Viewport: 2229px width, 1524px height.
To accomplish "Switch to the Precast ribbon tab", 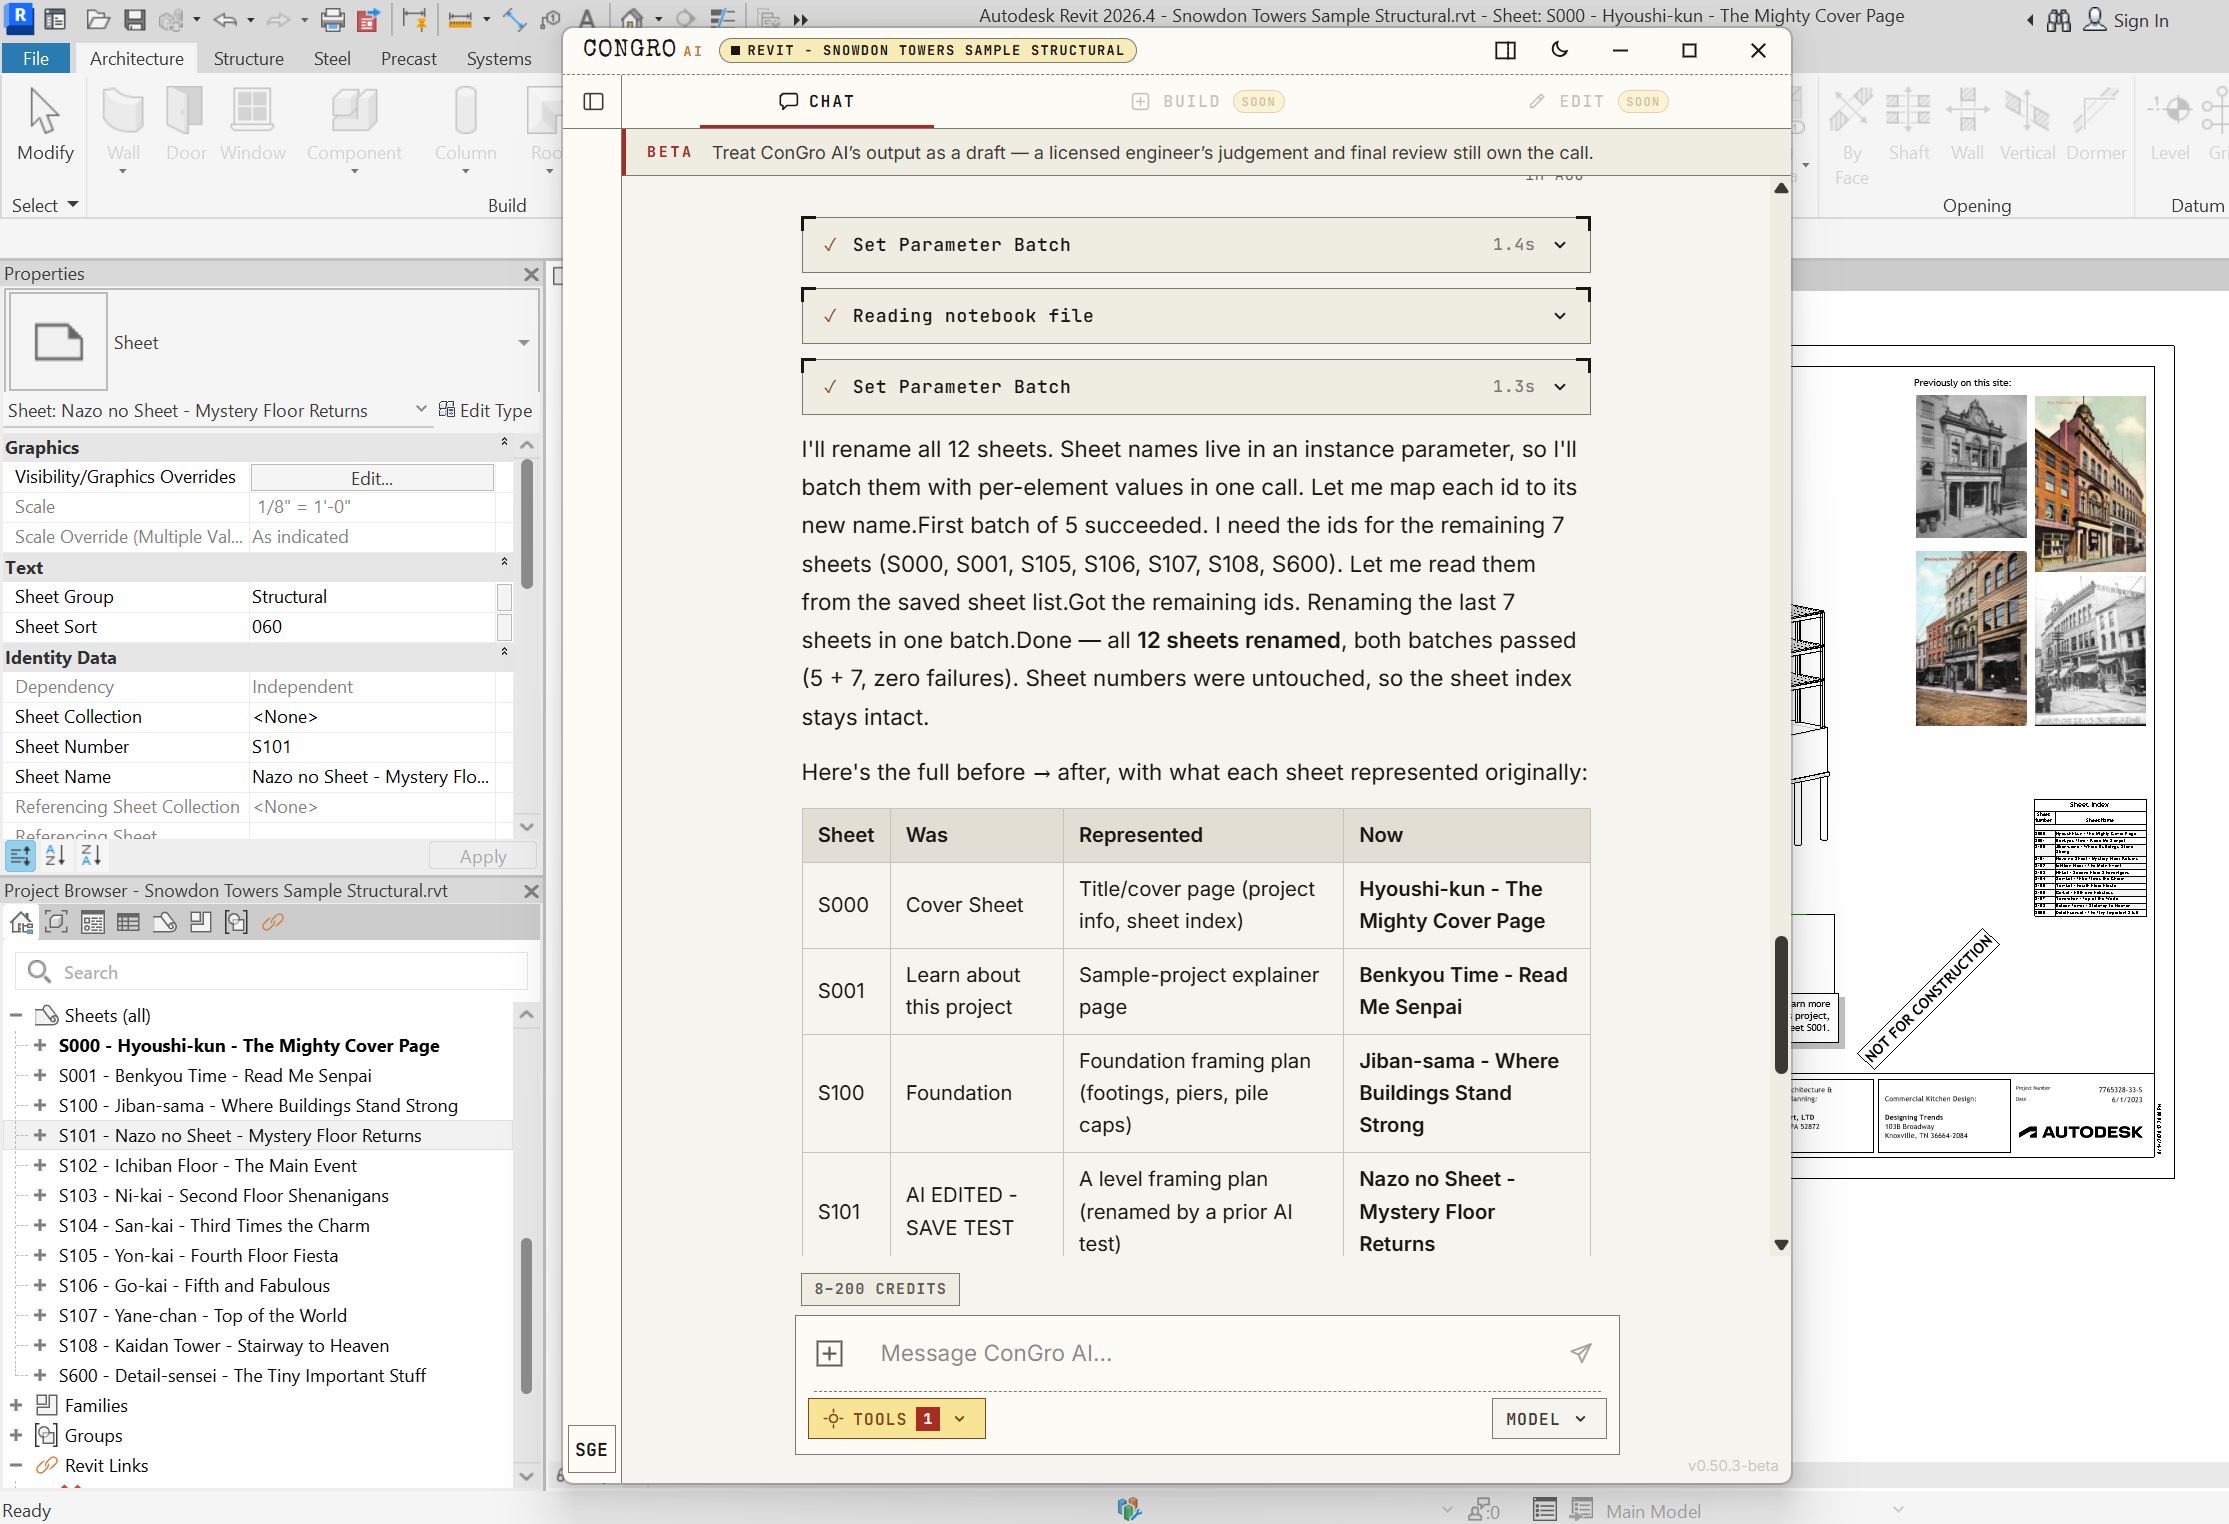I will pos(408,58).
